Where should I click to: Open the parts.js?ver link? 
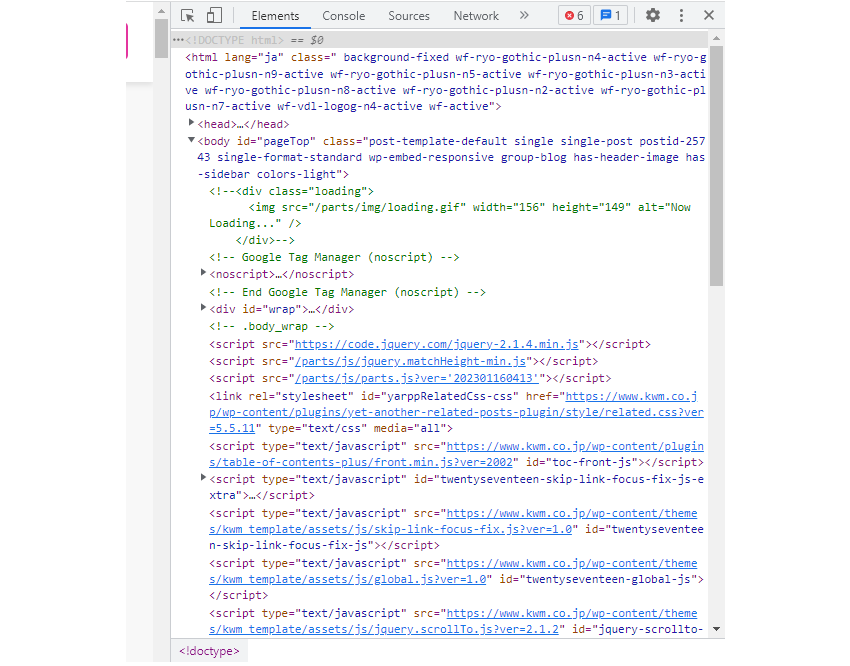tap(416, 378)
